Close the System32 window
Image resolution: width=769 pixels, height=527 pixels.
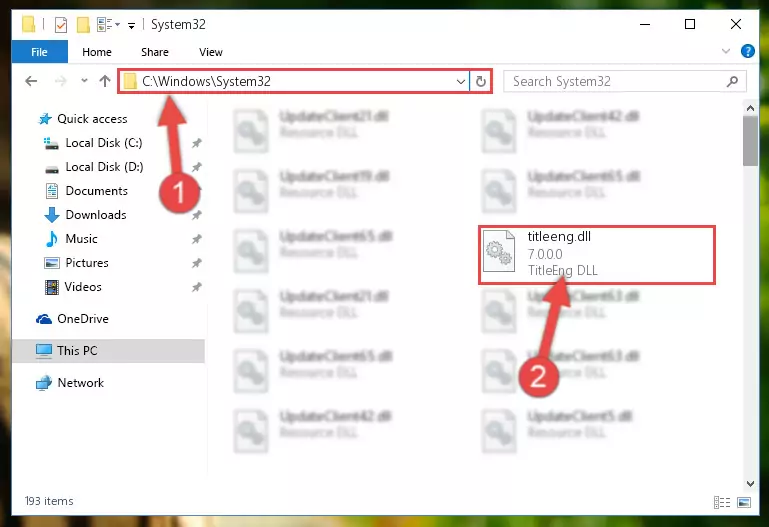click(x=736, y=24)
